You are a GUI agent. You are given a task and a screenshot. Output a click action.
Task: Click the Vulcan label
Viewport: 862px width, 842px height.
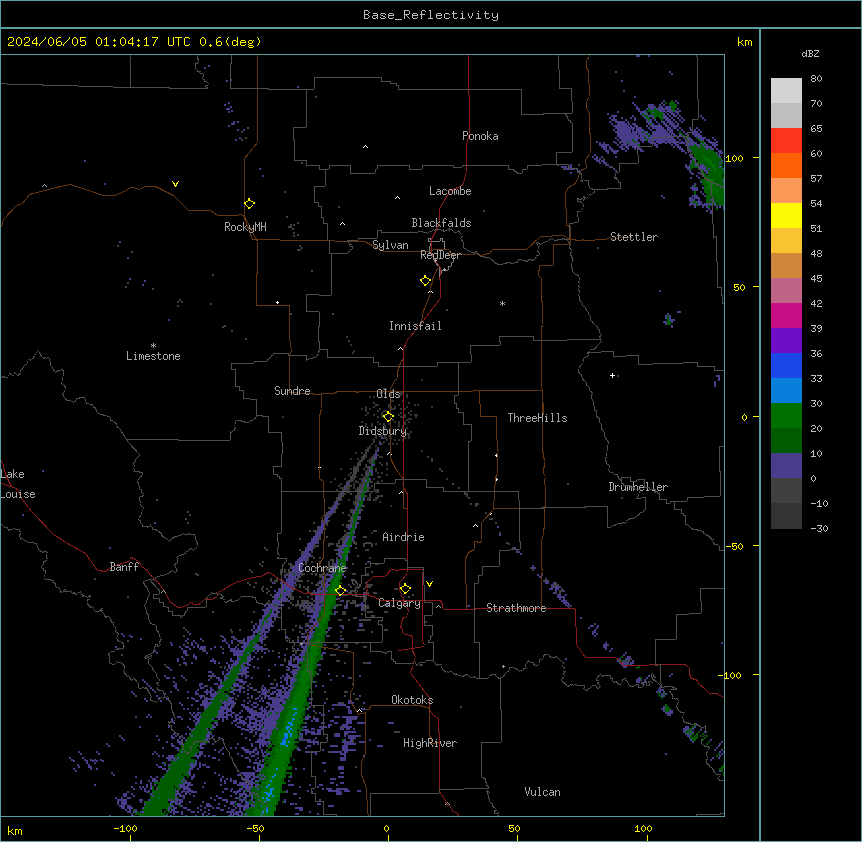coord(543,792)
